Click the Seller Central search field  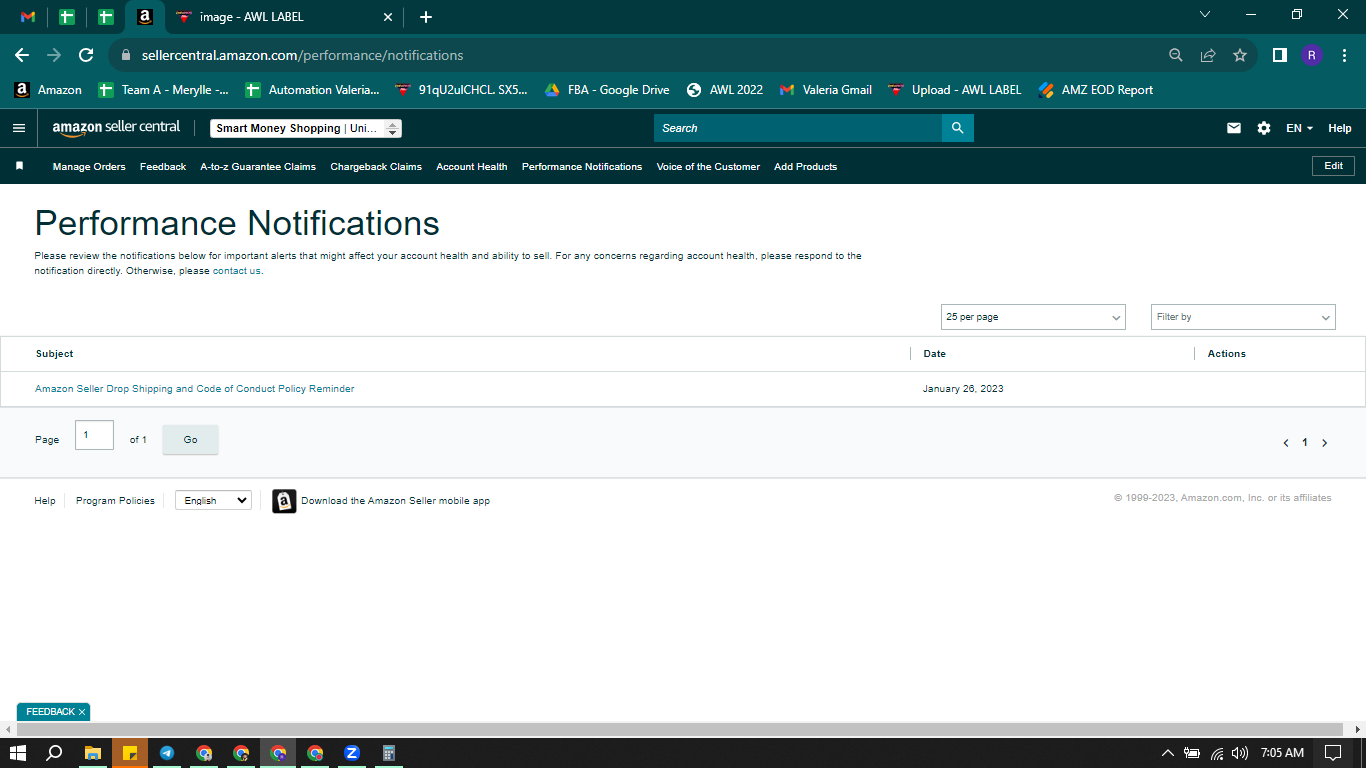[x=798, y=128]
